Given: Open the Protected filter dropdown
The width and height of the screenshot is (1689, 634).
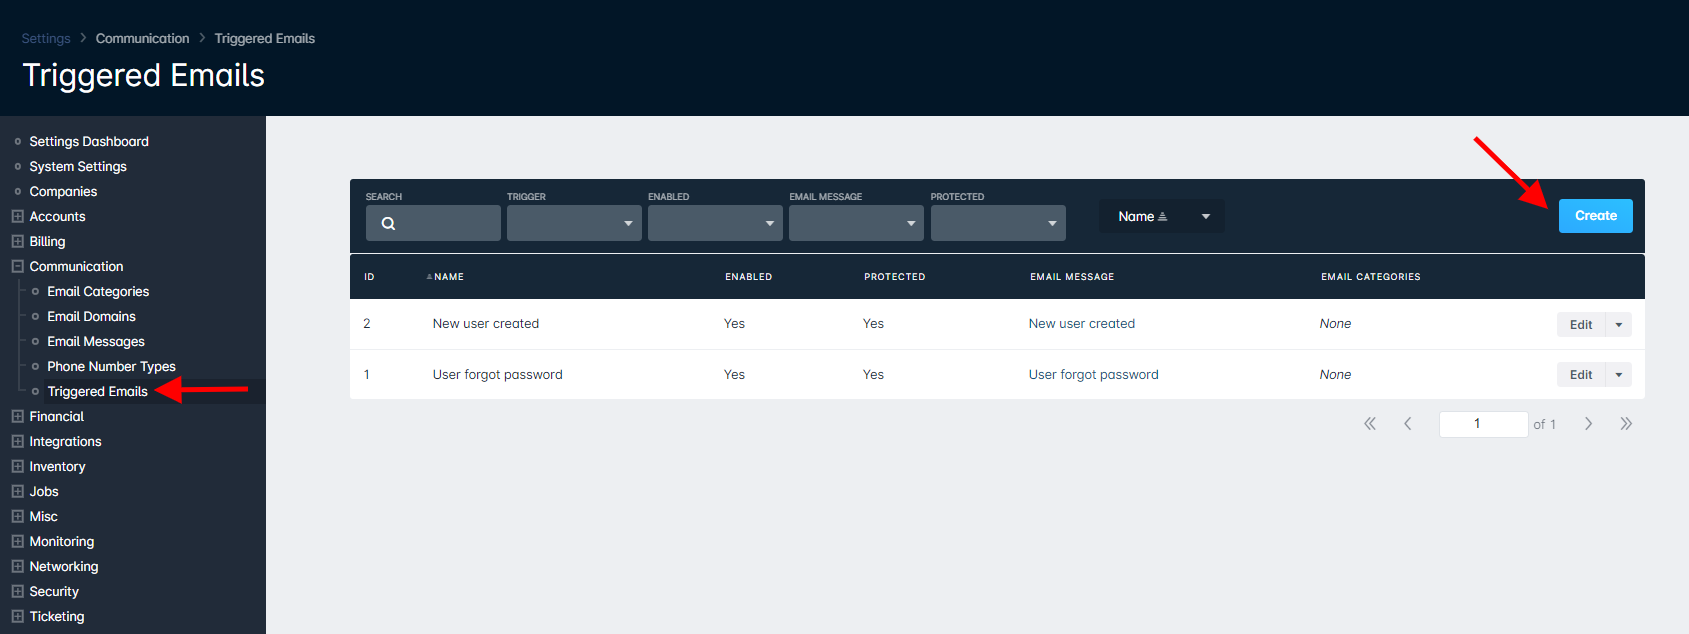Looking at the screenshot, I should [x=998, y=223].
